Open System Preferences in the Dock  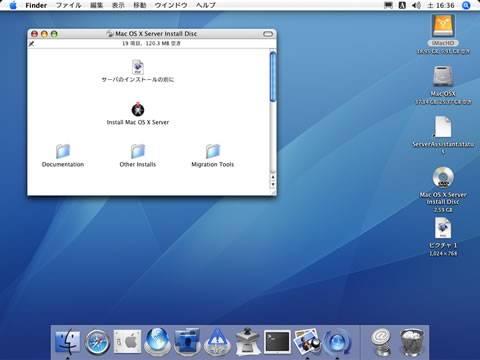[x=127, y=342]
